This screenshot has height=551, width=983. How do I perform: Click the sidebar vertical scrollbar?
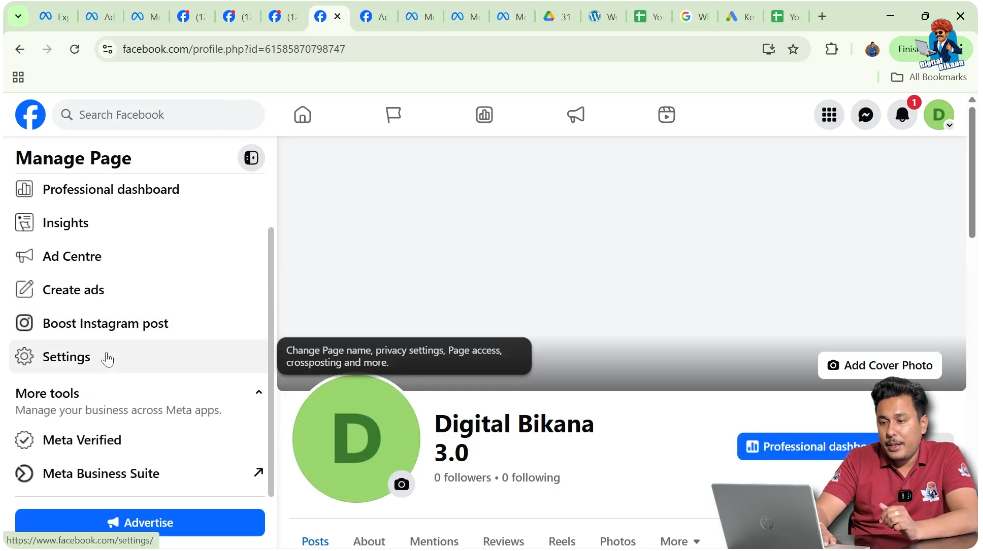(271, 362)
